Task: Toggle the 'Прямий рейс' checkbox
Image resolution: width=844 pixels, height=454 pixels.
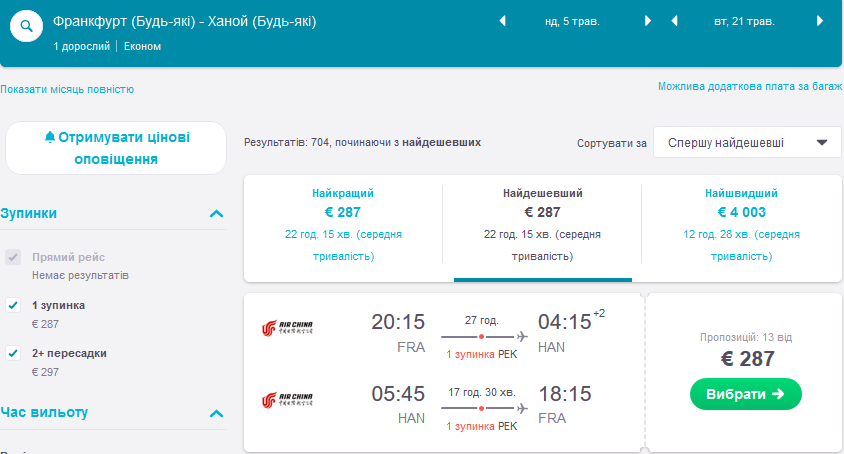Action: pos(13,257)
